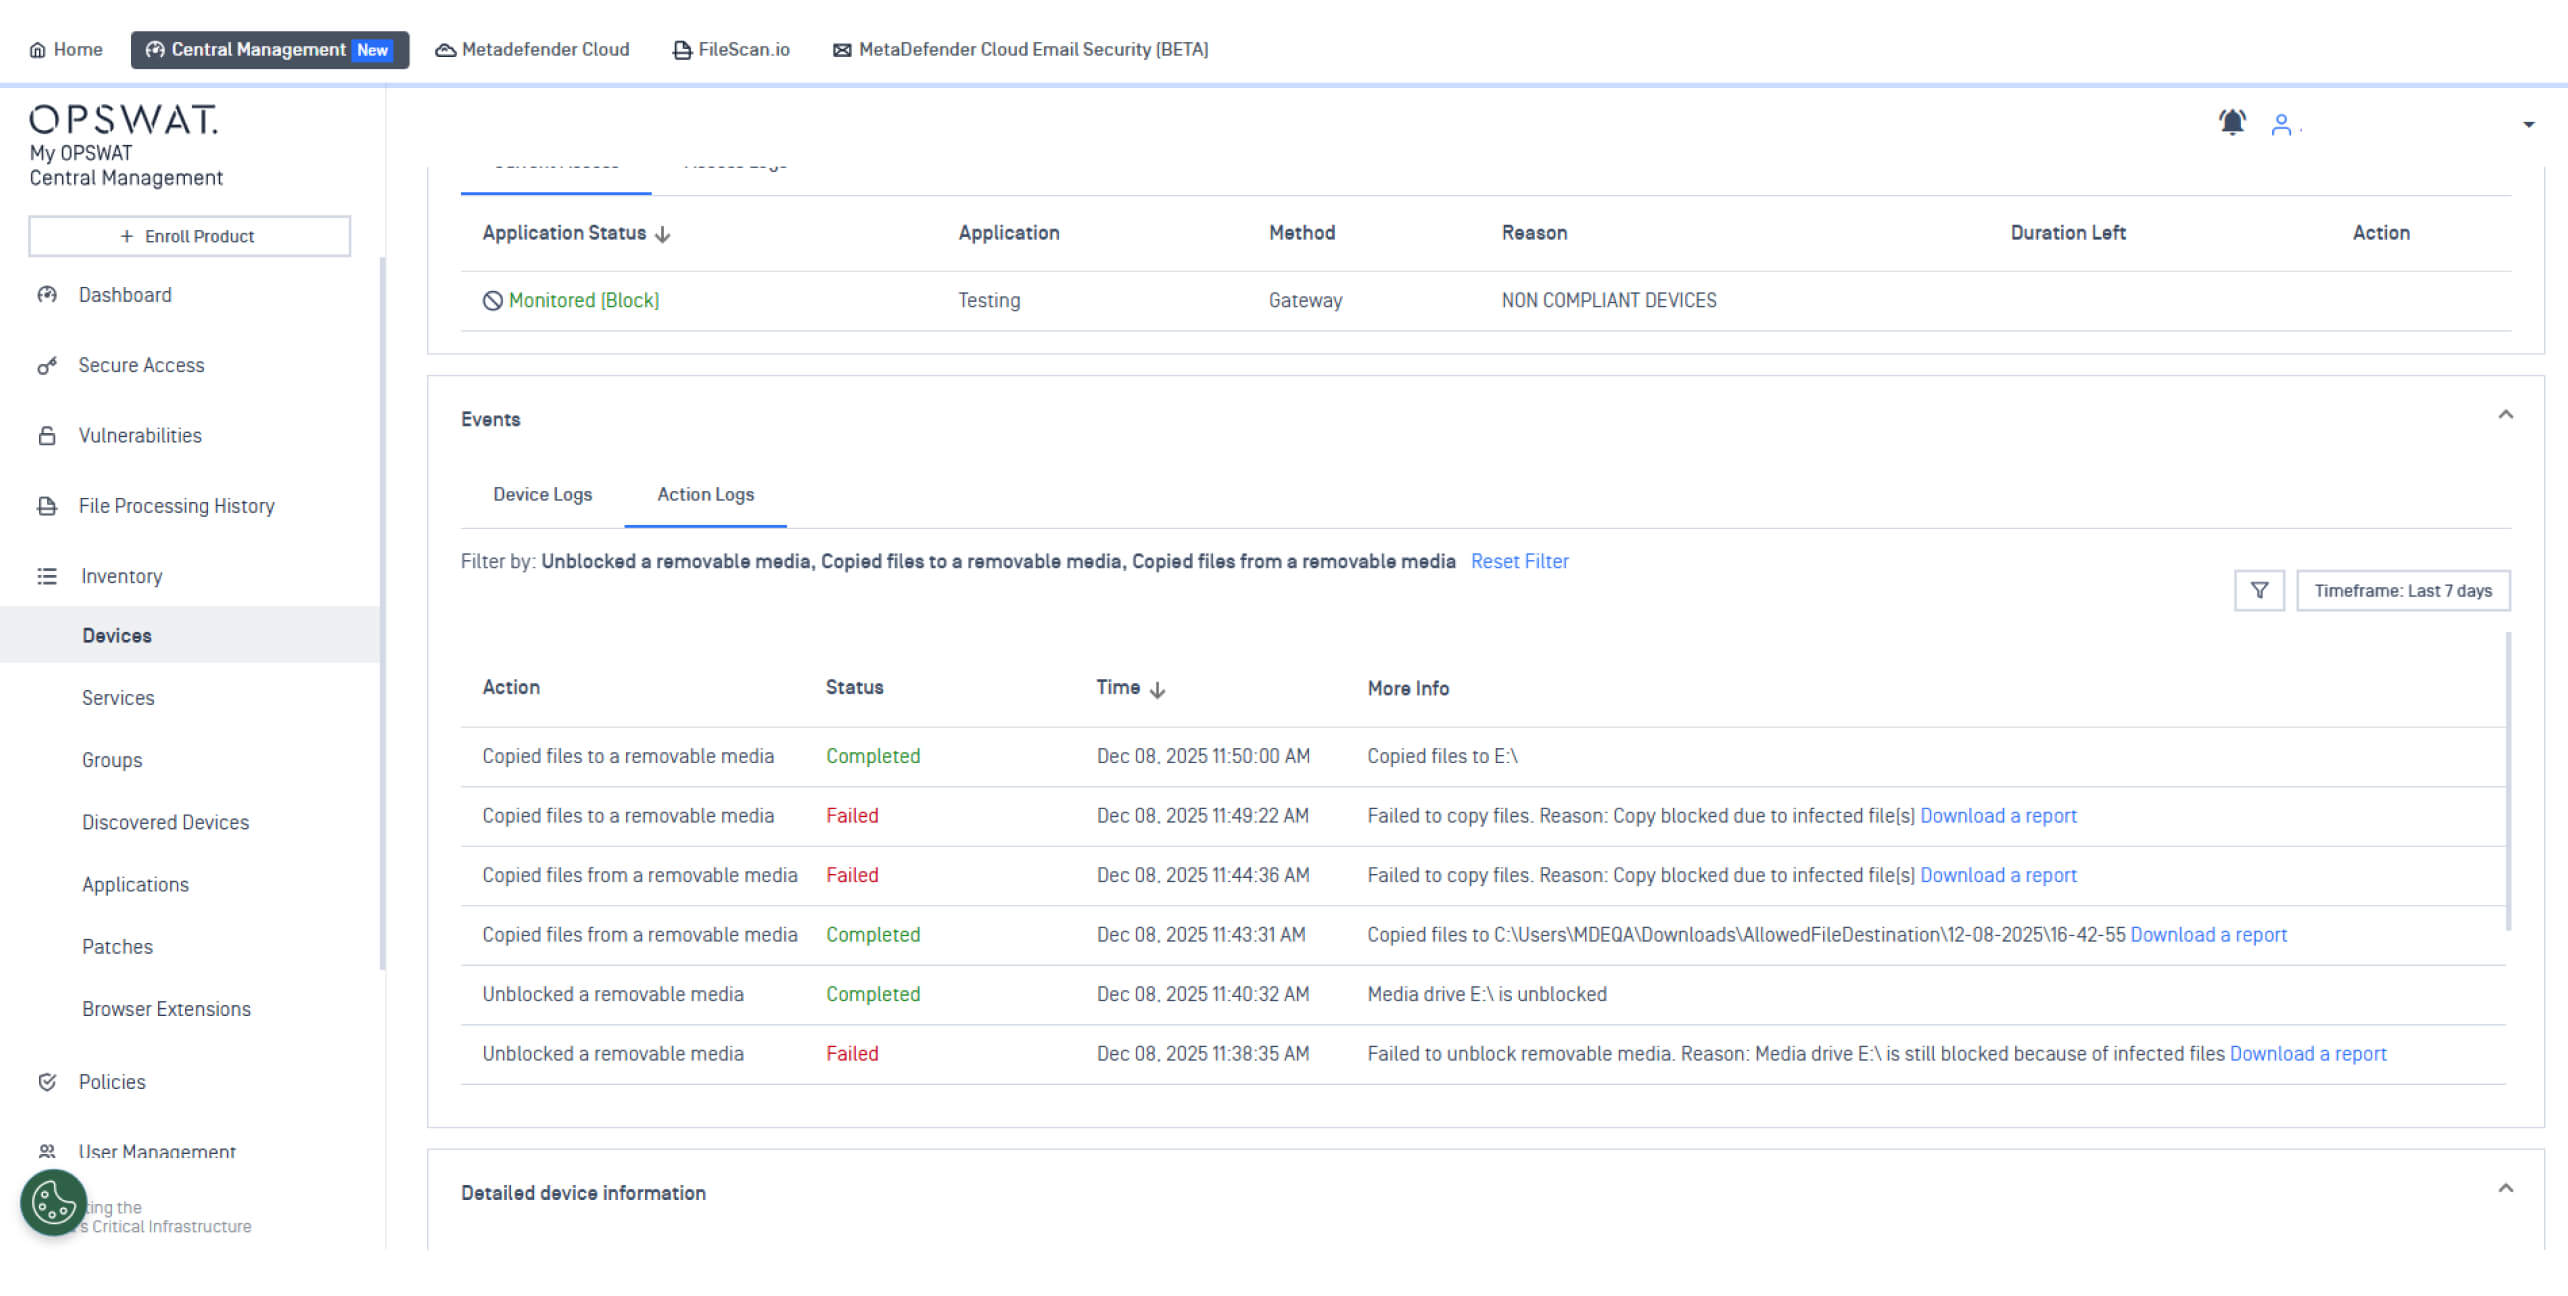Collapse Detailed device information section
Image resolution: width=2568 pixels, height=1296 pixels.
[x=2505, y=1189]
